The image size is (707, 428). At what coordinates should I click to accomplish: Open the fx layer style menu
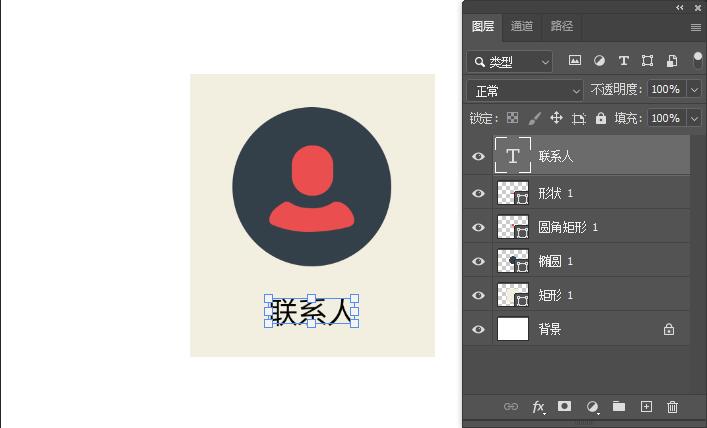(538, 407)
